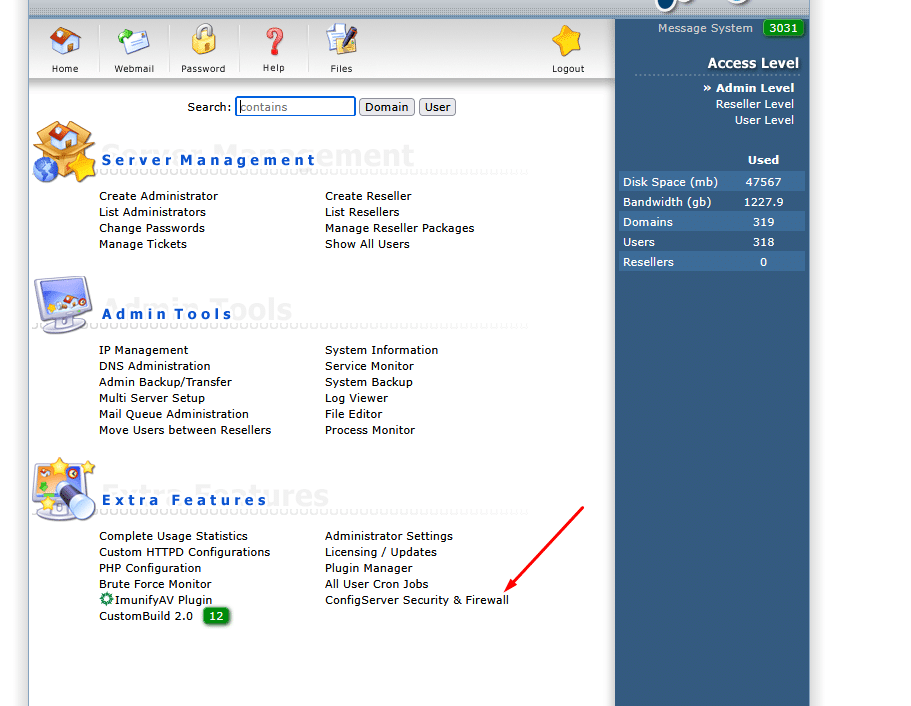Viewport: 911px width, 706px height.
Task: Open Multi Server Setup
Action: click(x=152, y=398)
